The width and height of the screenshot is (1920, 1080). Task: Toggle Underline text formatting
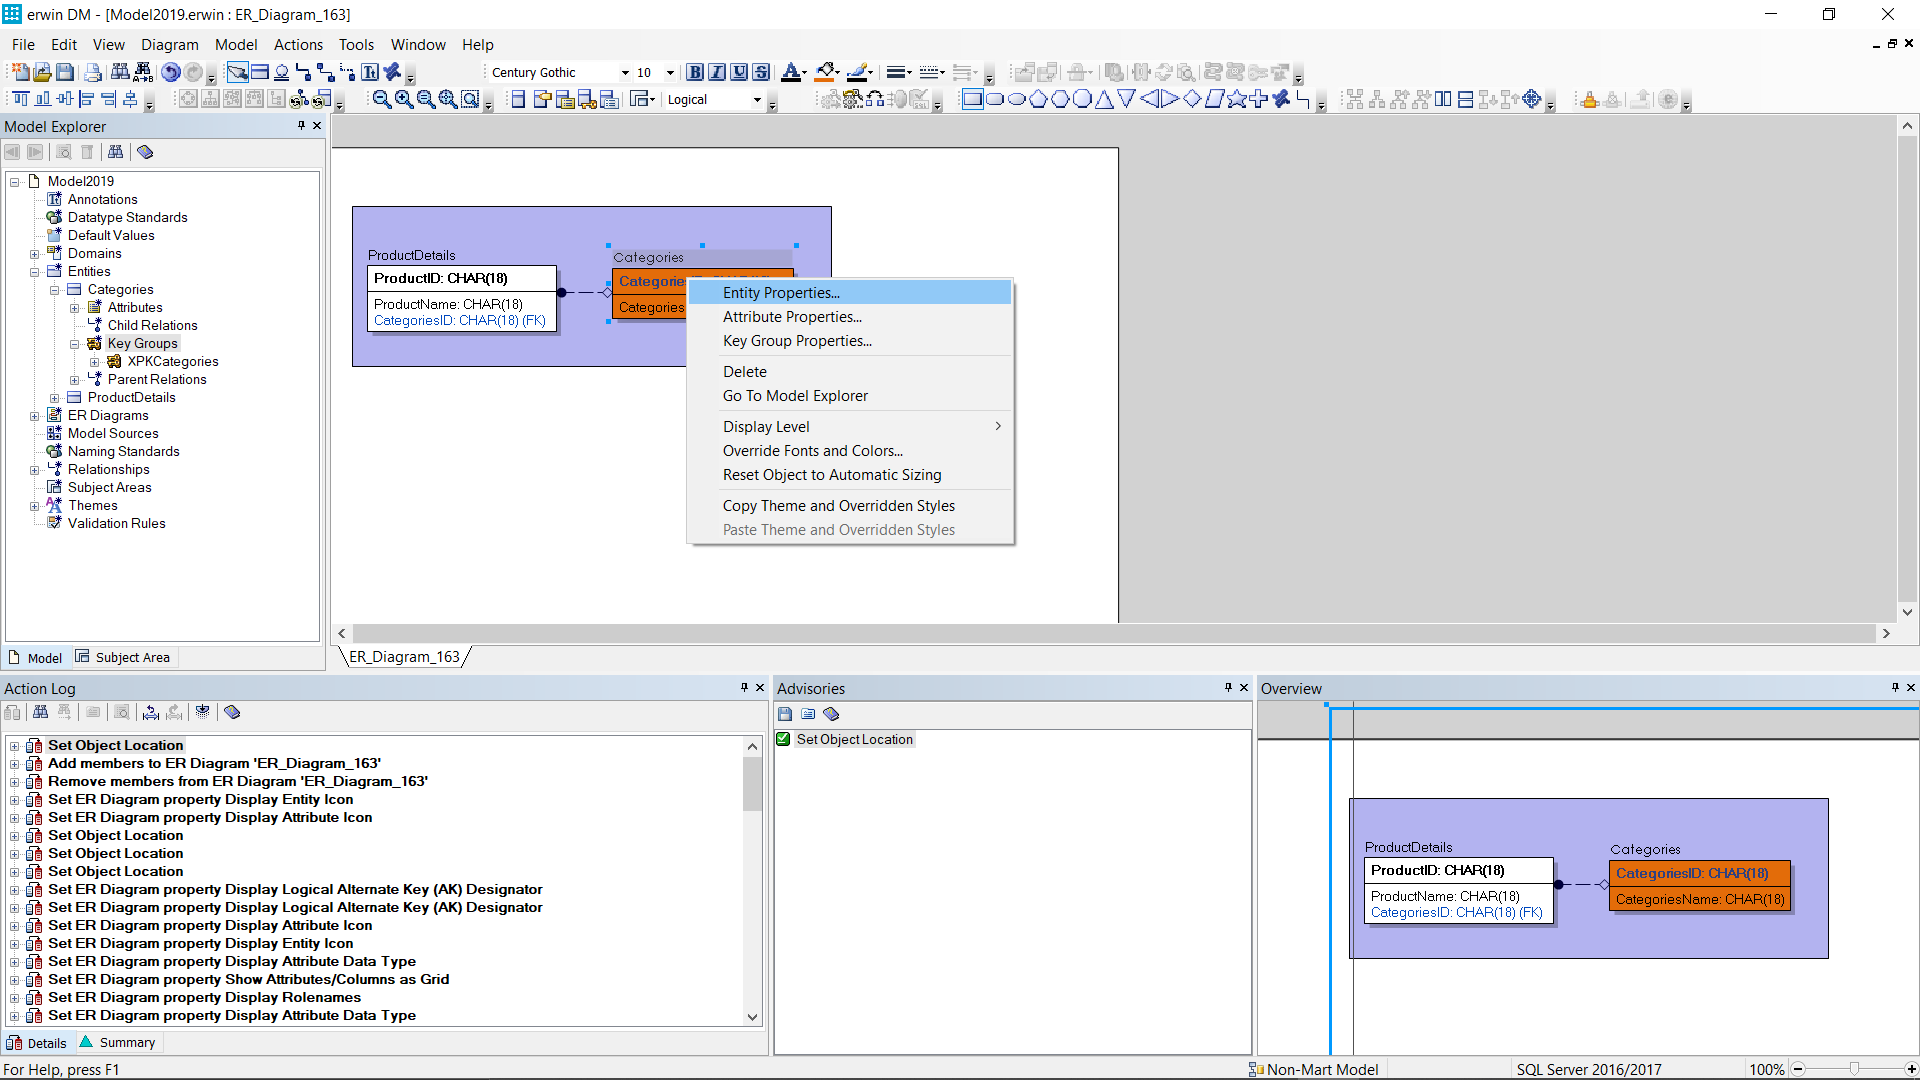(739, 72)
